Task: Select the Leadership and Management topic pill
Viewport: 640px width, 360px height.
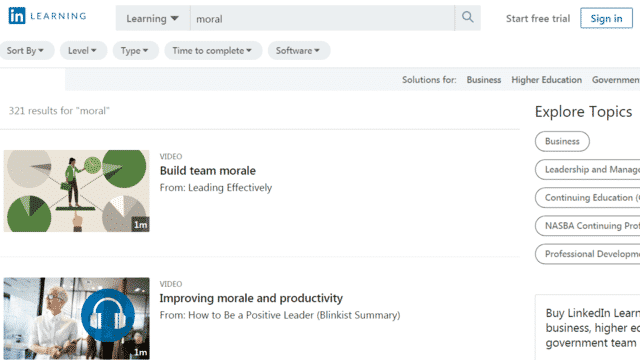Action: pyautogui.click(x=588, y=169)
